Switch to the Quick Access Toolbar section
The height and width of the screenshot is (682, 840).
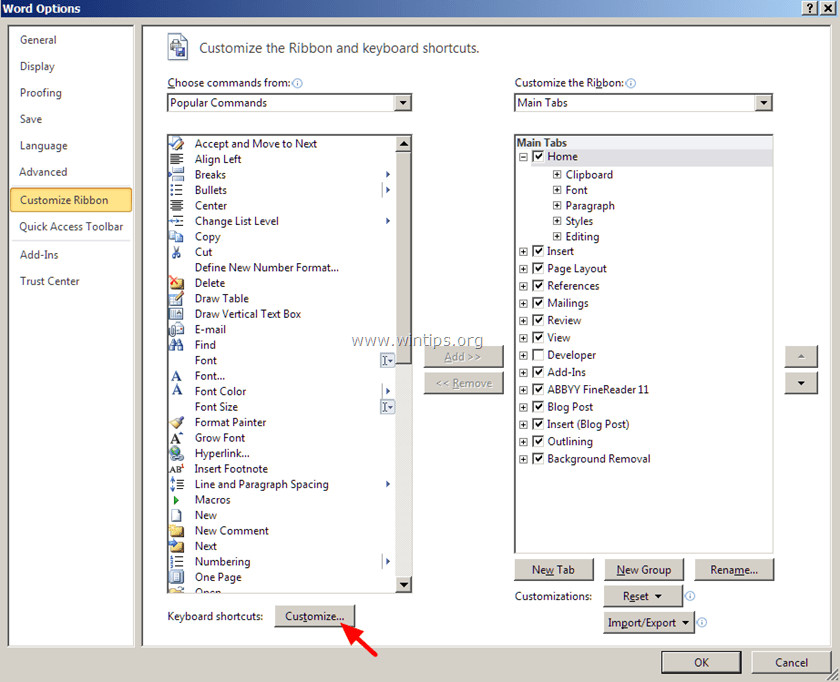point(71,227)
